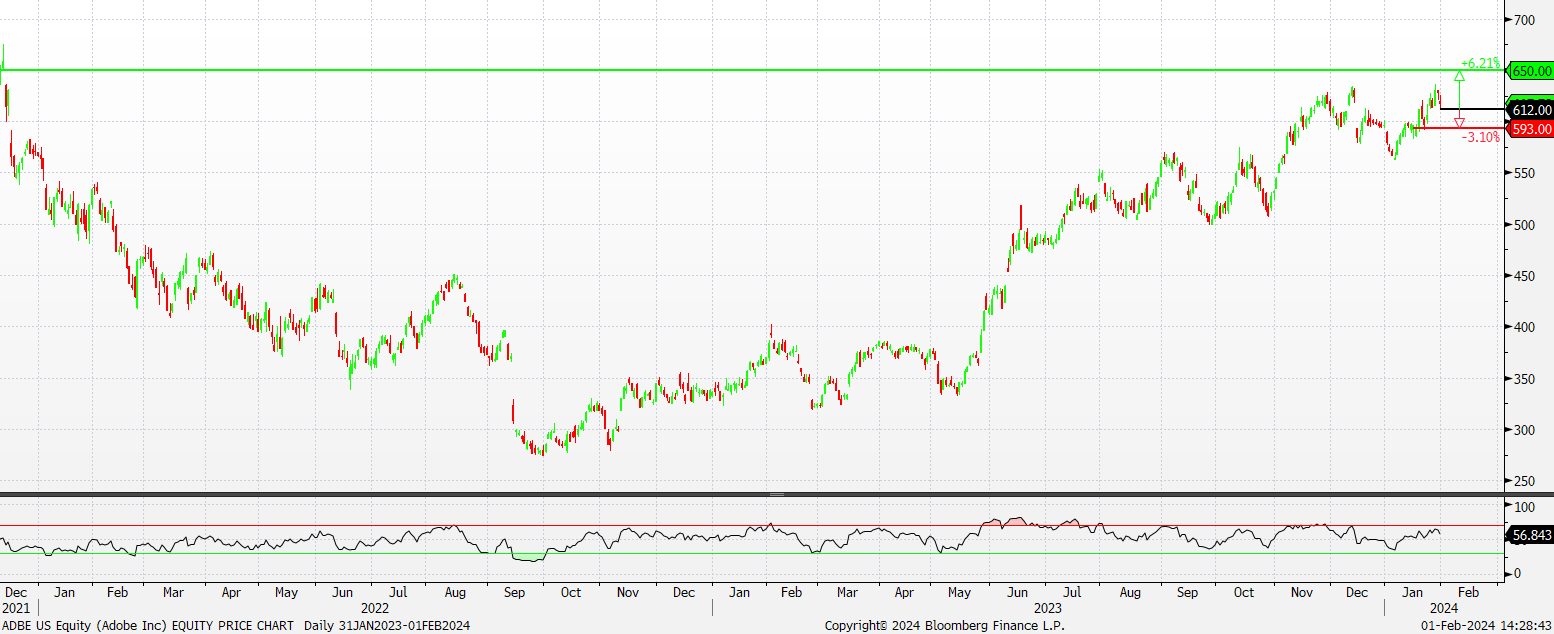Select the black horizontal line at 612
The height and width of the screenshot is (634, 1554).
(x=1470, y=108)
